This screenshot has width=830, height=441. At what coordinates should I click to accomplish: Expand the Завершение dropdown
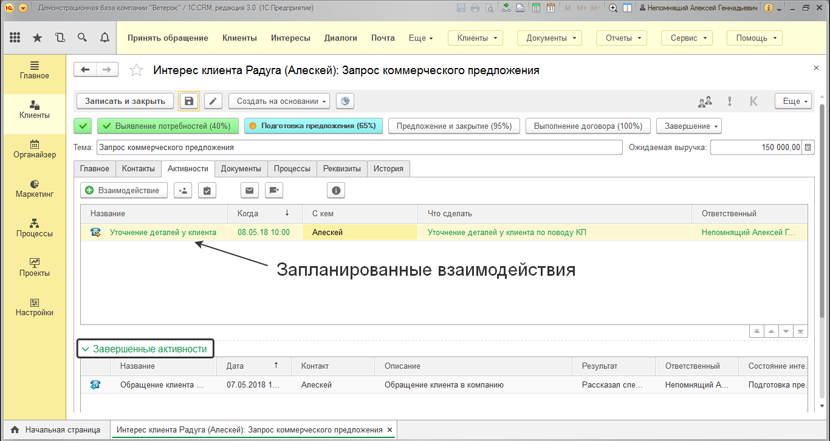(689, 126)
